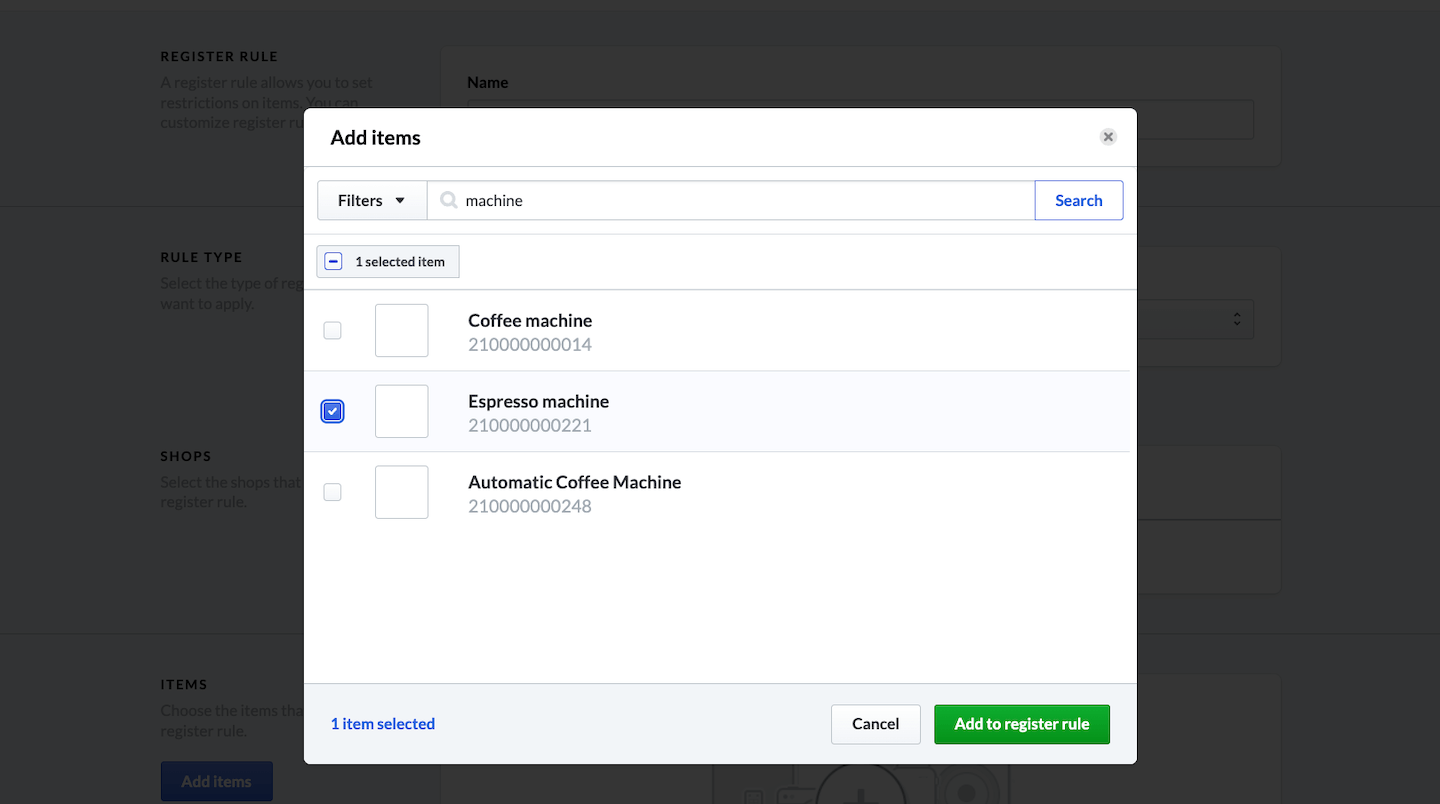Deselect all via the '1 selected item' toggle
This screenshot has width=1440, height=804.
coord(335,262)
